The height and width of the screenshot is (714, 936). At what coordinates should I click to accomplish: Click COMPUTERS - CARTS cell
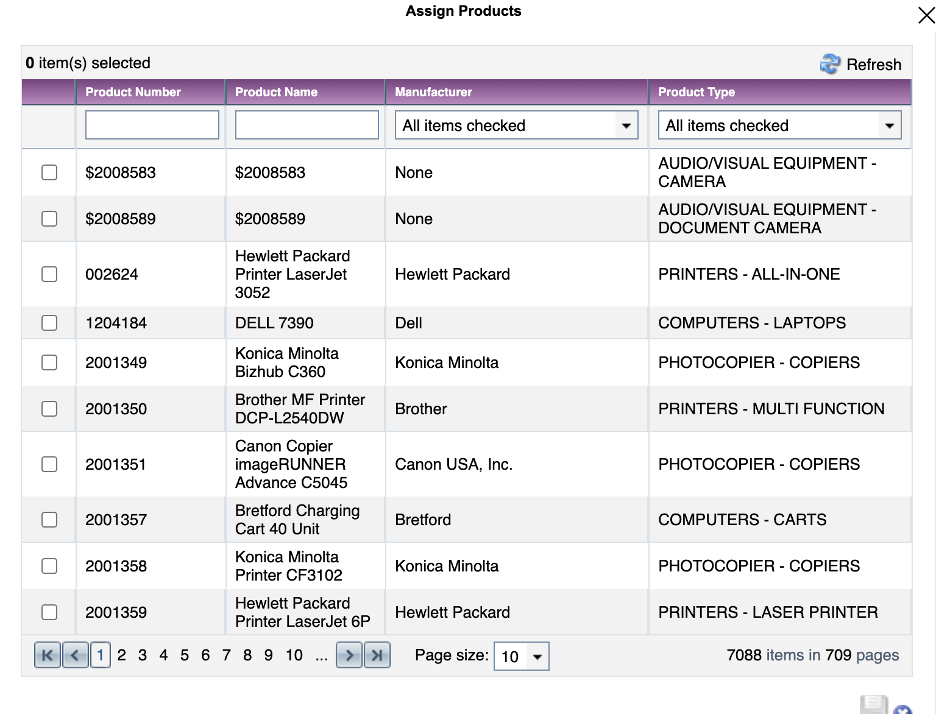click(x=743, y=520)
